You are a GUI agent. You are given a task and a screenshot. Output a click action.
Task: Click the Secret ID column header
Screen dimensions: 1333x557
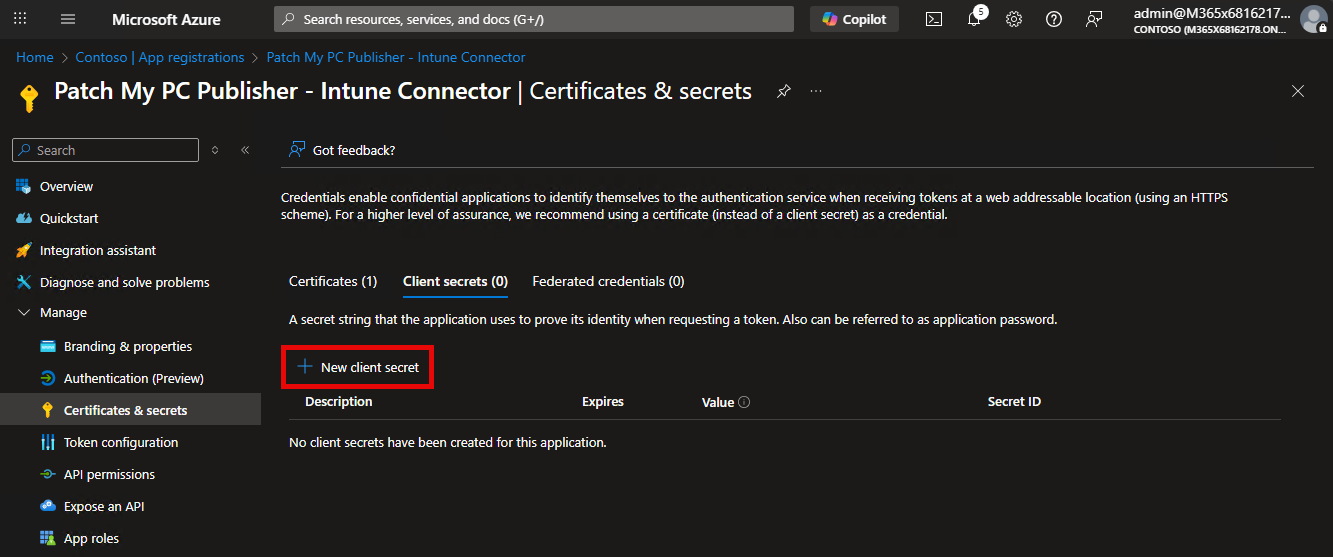point(1014,402)
